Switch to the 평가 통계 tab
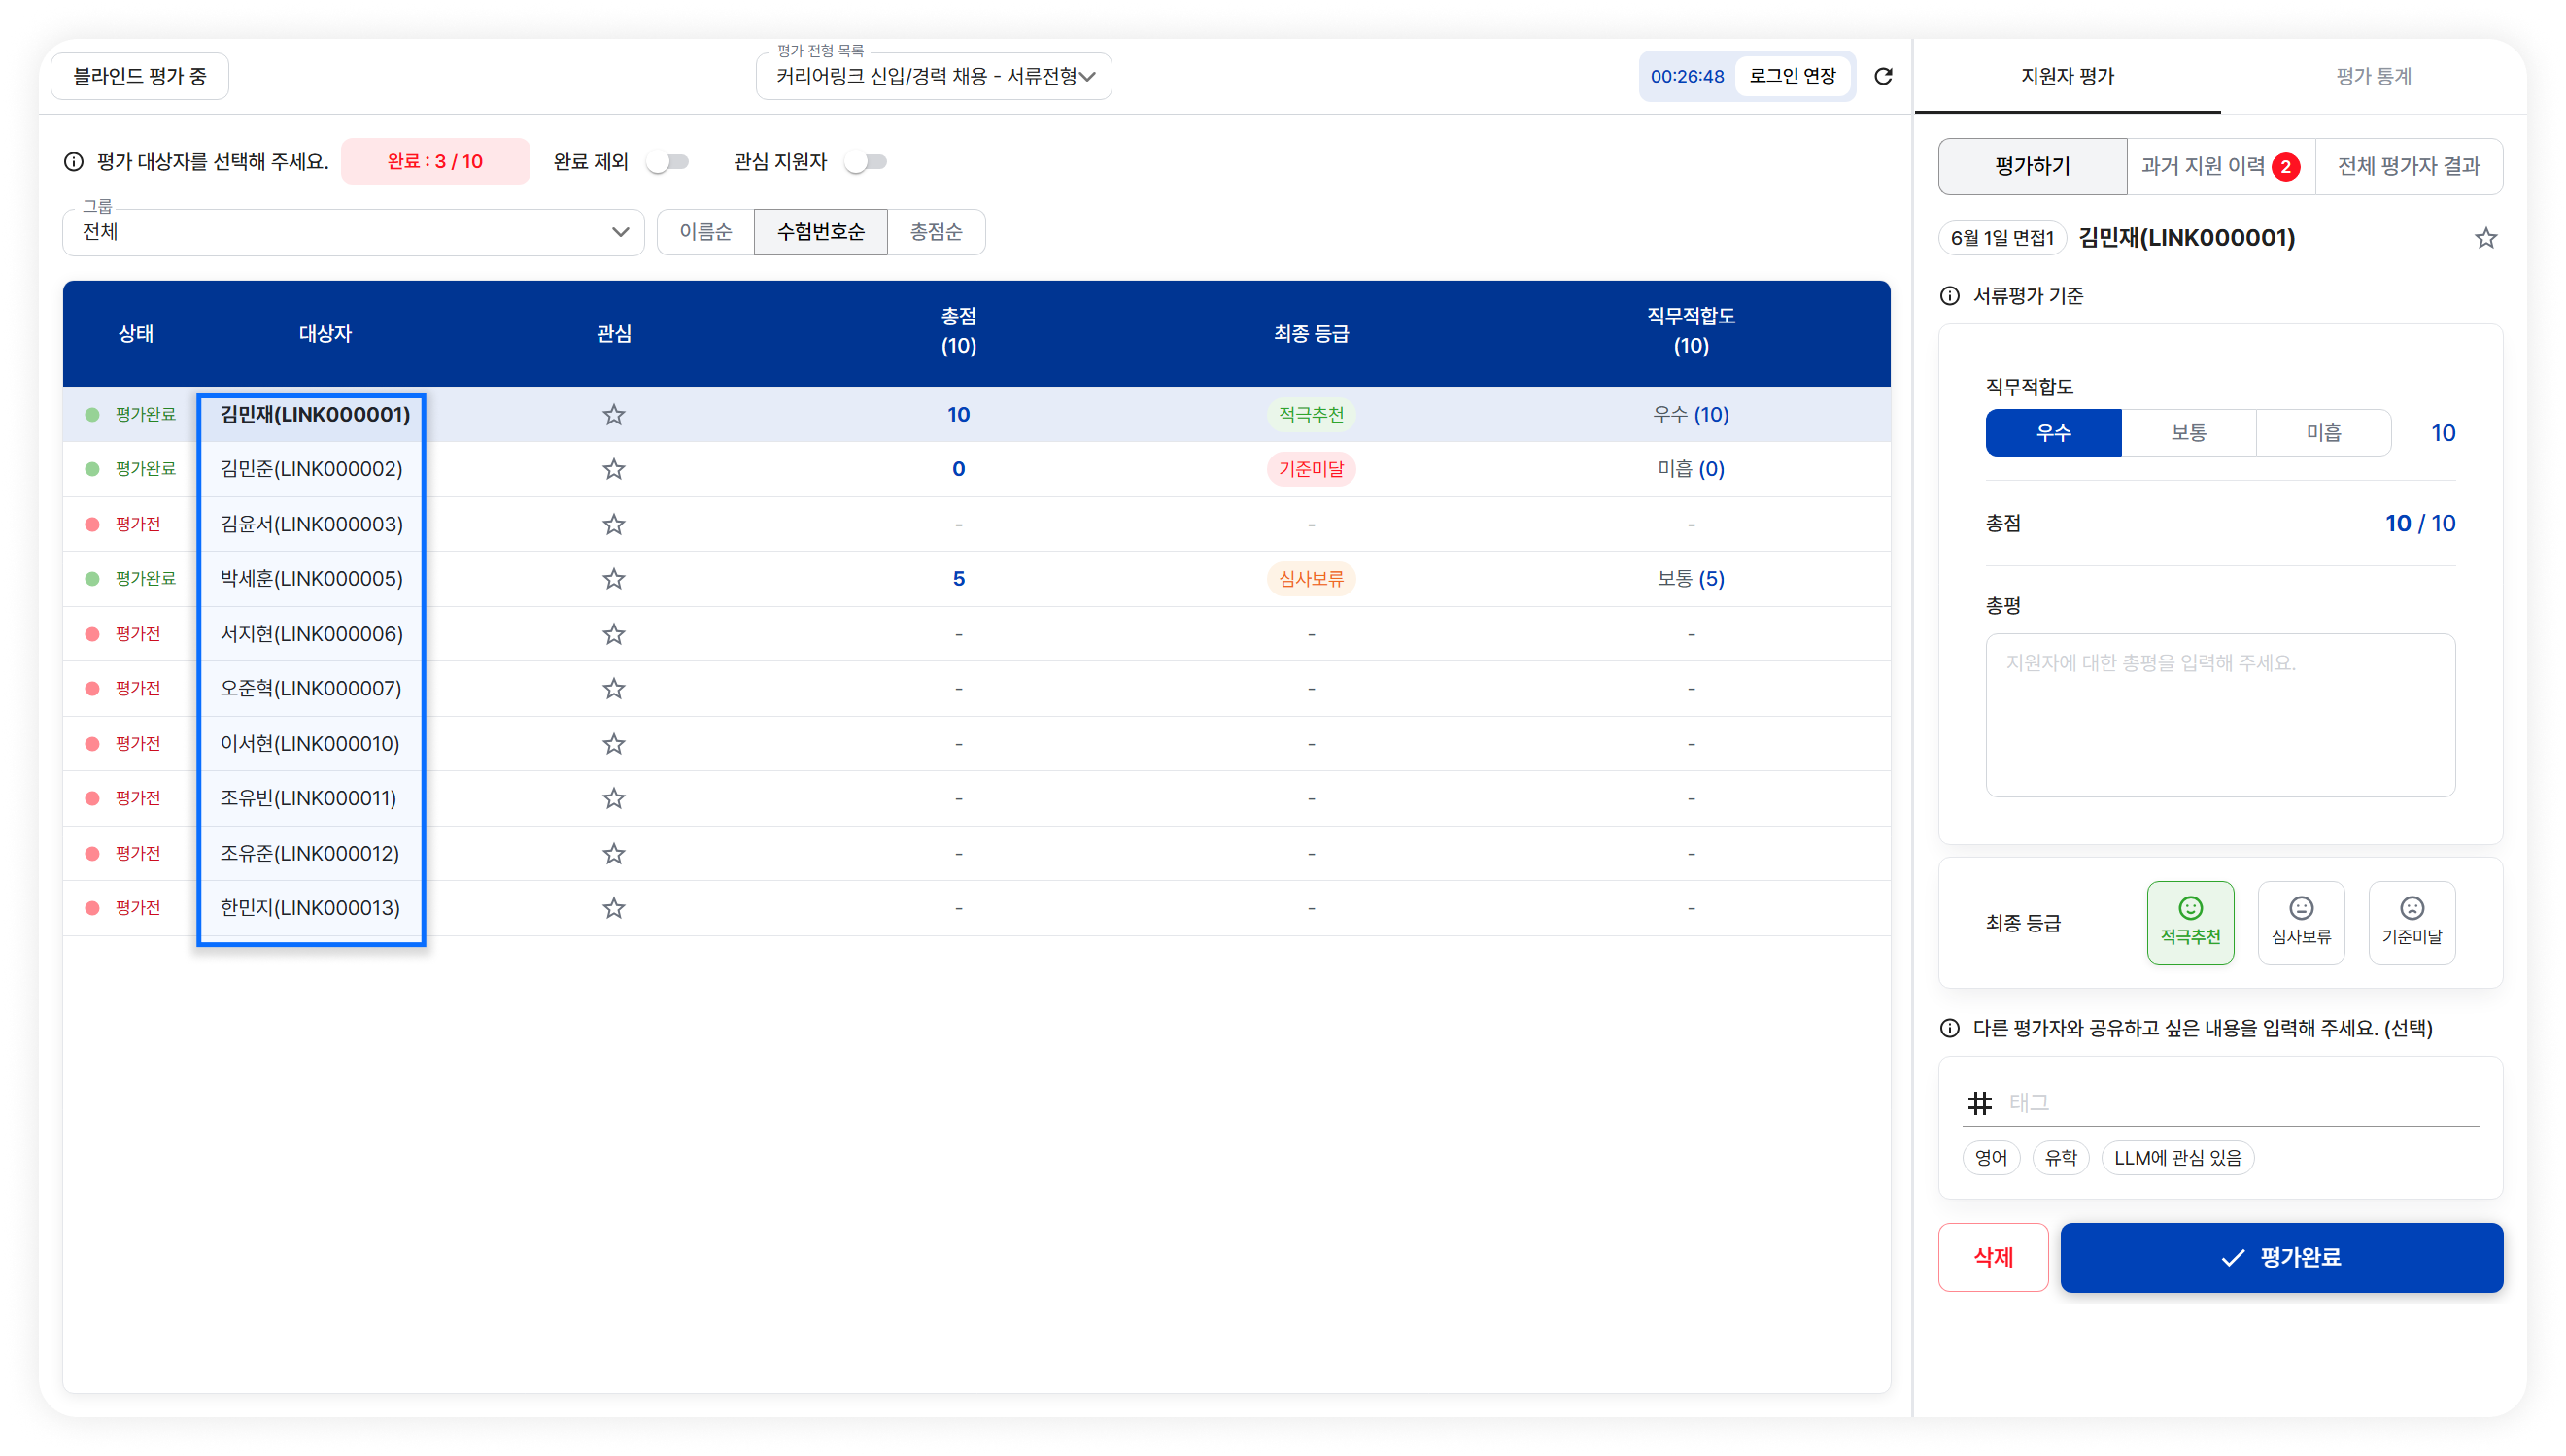This screenshot has height=1456, width=2566. tap(2373, 76)
